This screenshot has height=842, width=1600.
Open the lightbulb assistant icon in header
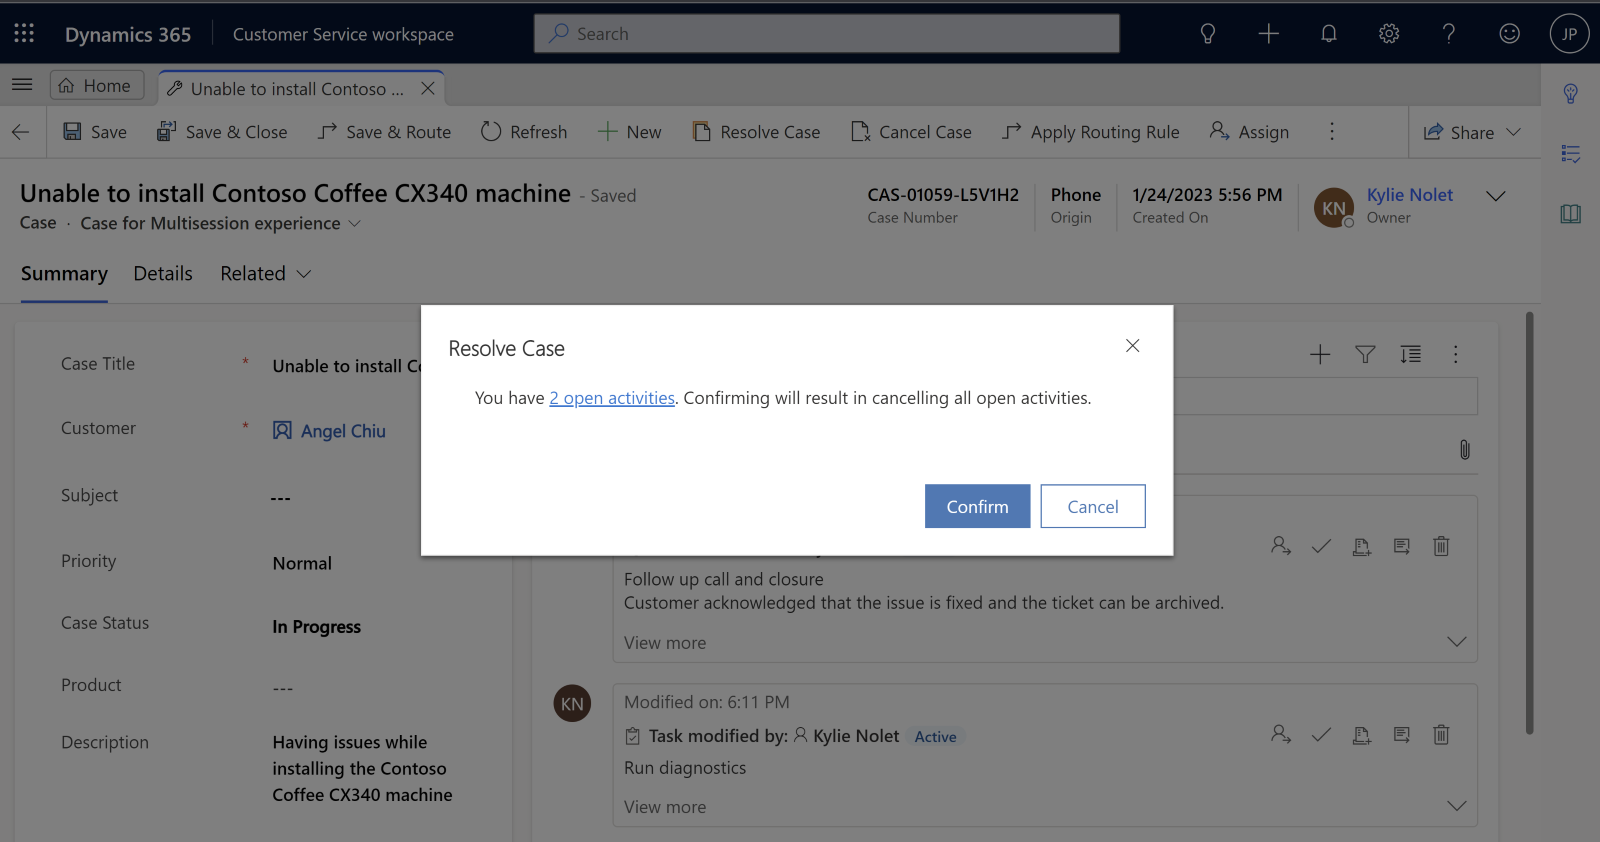coord(1208,34)
